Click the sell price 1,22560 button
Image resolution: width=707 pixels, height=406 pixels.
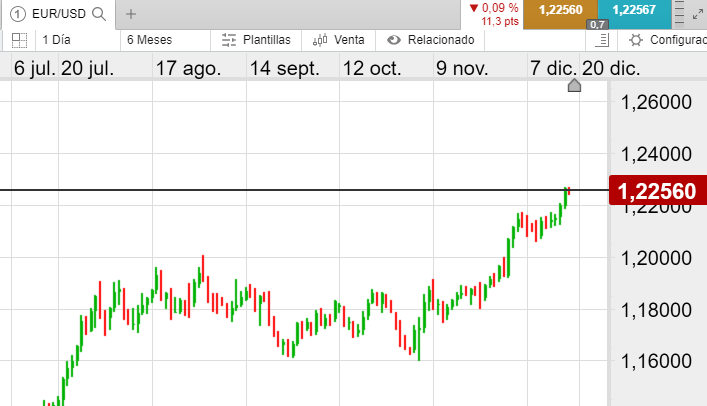[560, 14]
